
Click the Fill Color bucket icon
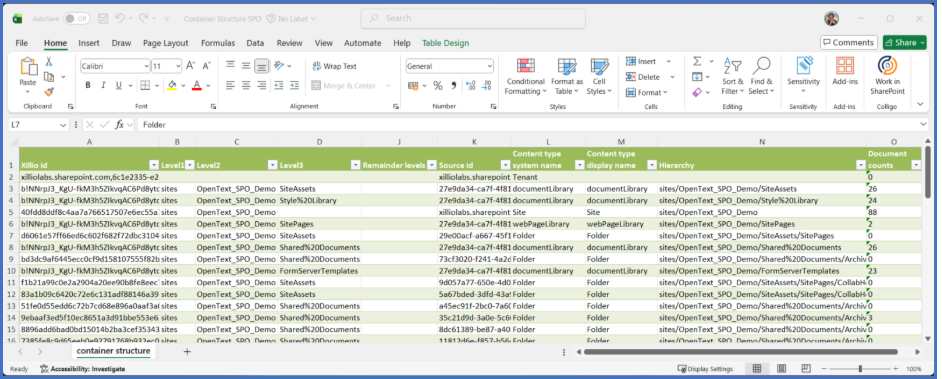point(172,85)
